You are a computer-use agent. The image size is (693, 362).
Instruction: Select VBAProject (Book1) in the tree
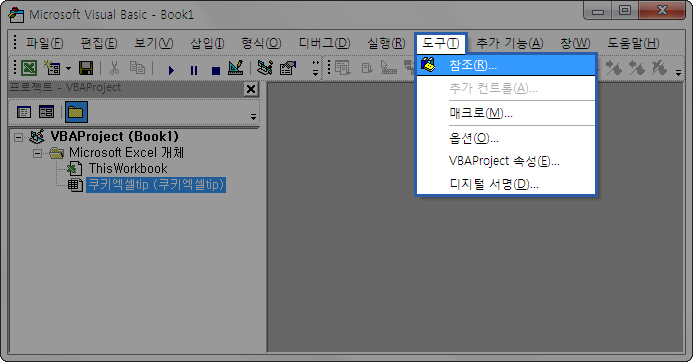(x=114, y=137)
